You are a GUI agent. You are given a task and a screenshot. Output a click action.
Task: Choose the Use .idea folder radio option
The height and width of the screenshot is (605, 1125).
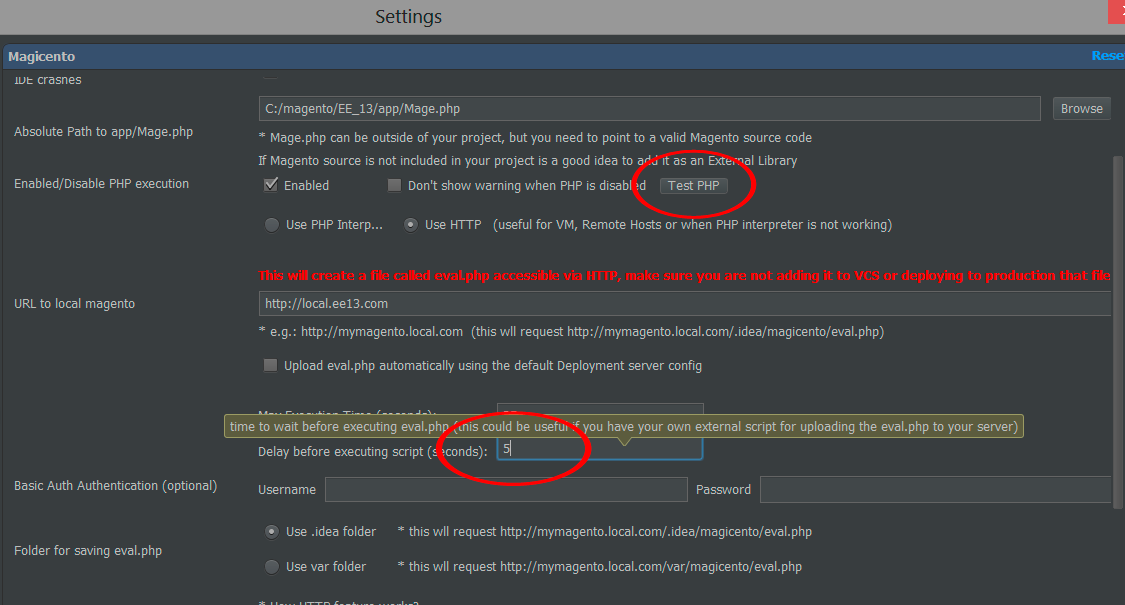272,532
